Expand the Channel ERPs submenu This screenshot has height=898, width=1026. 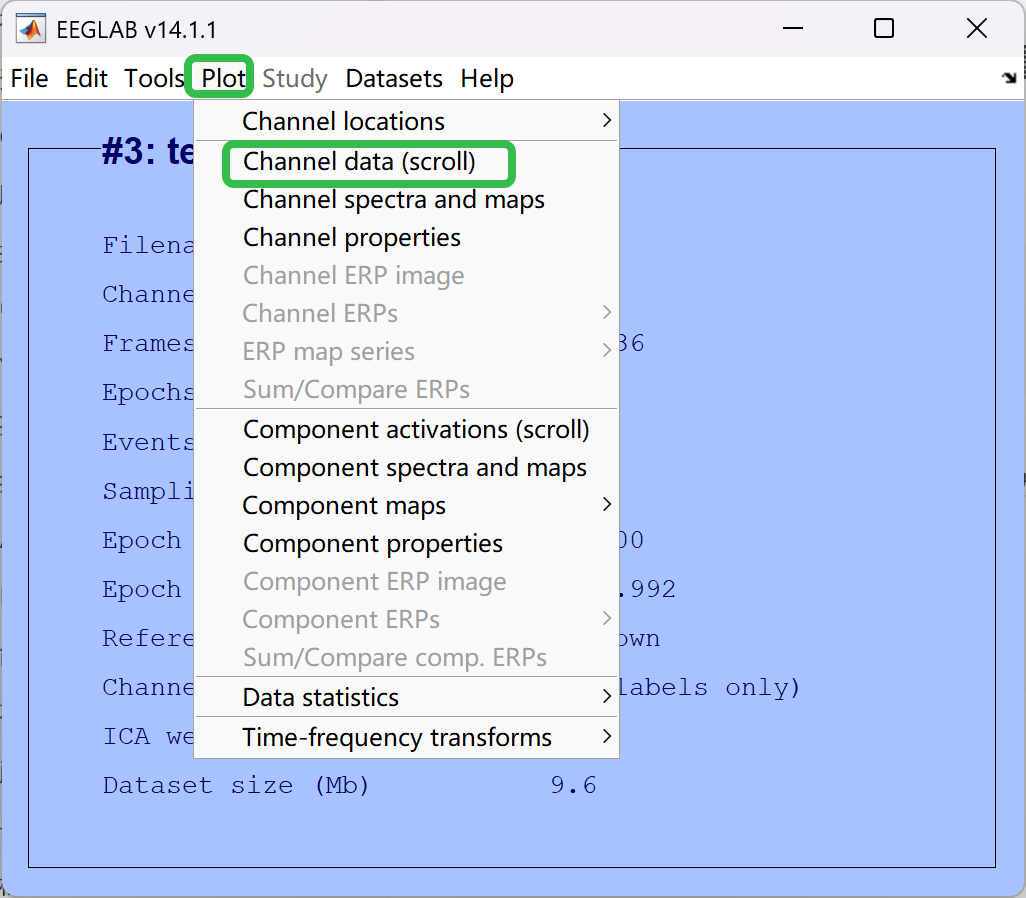tap(406, 314)
